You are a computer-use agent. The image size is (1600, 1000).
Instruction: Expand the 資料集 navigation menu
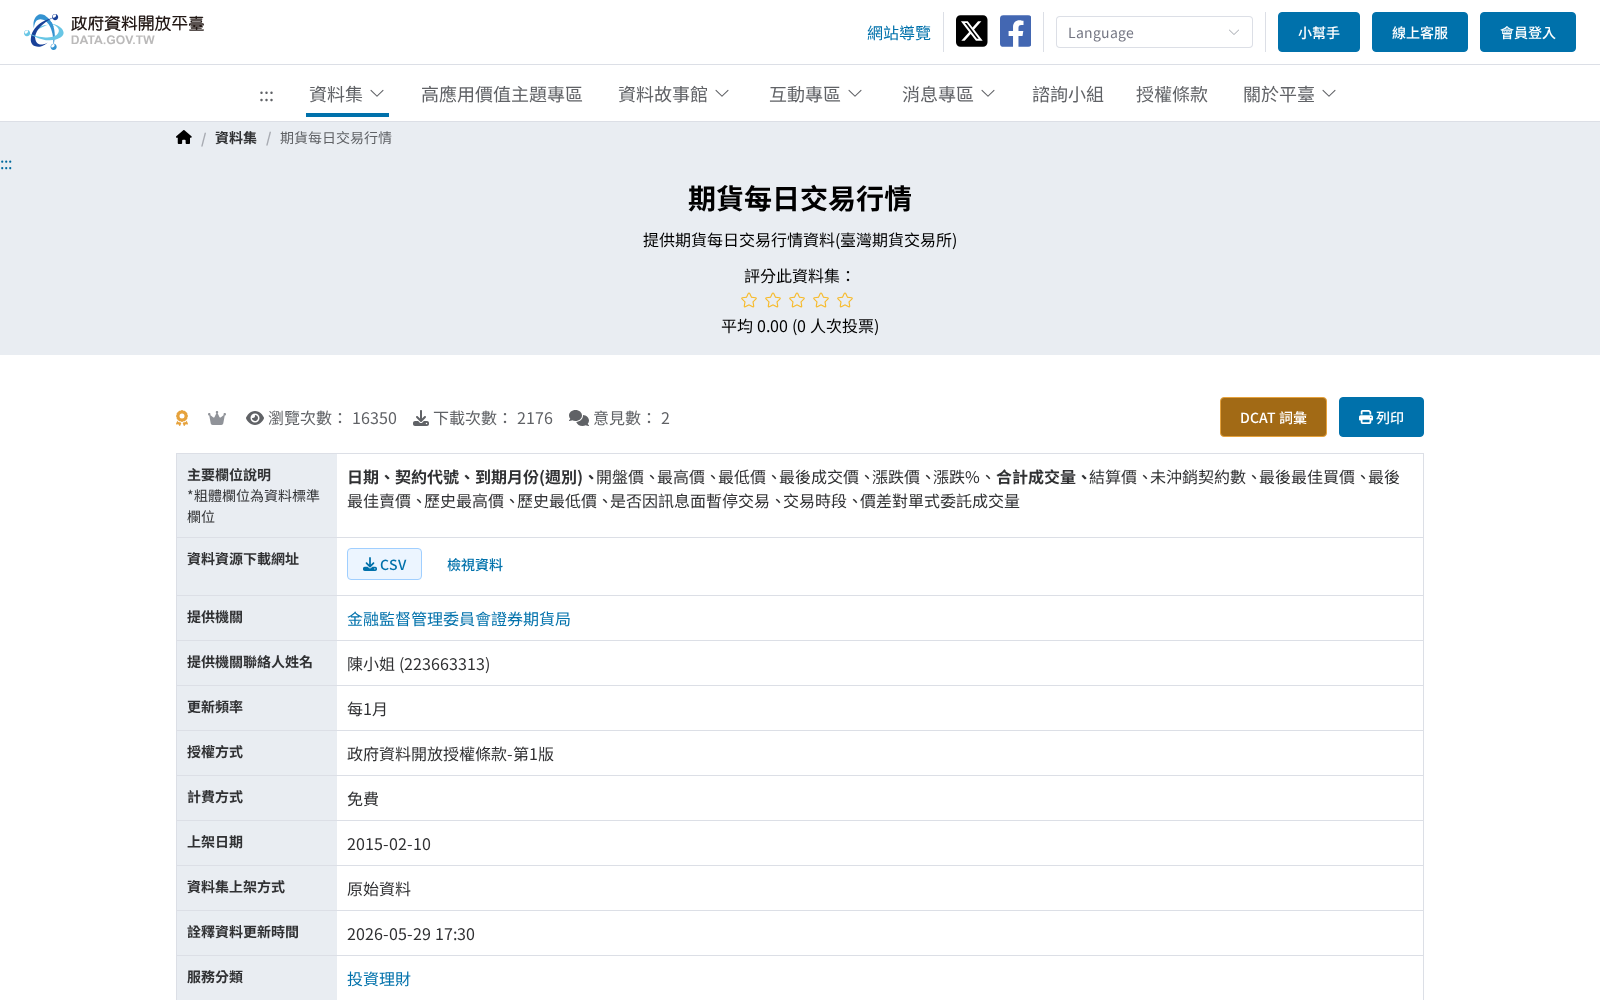(x=347, y=94)
